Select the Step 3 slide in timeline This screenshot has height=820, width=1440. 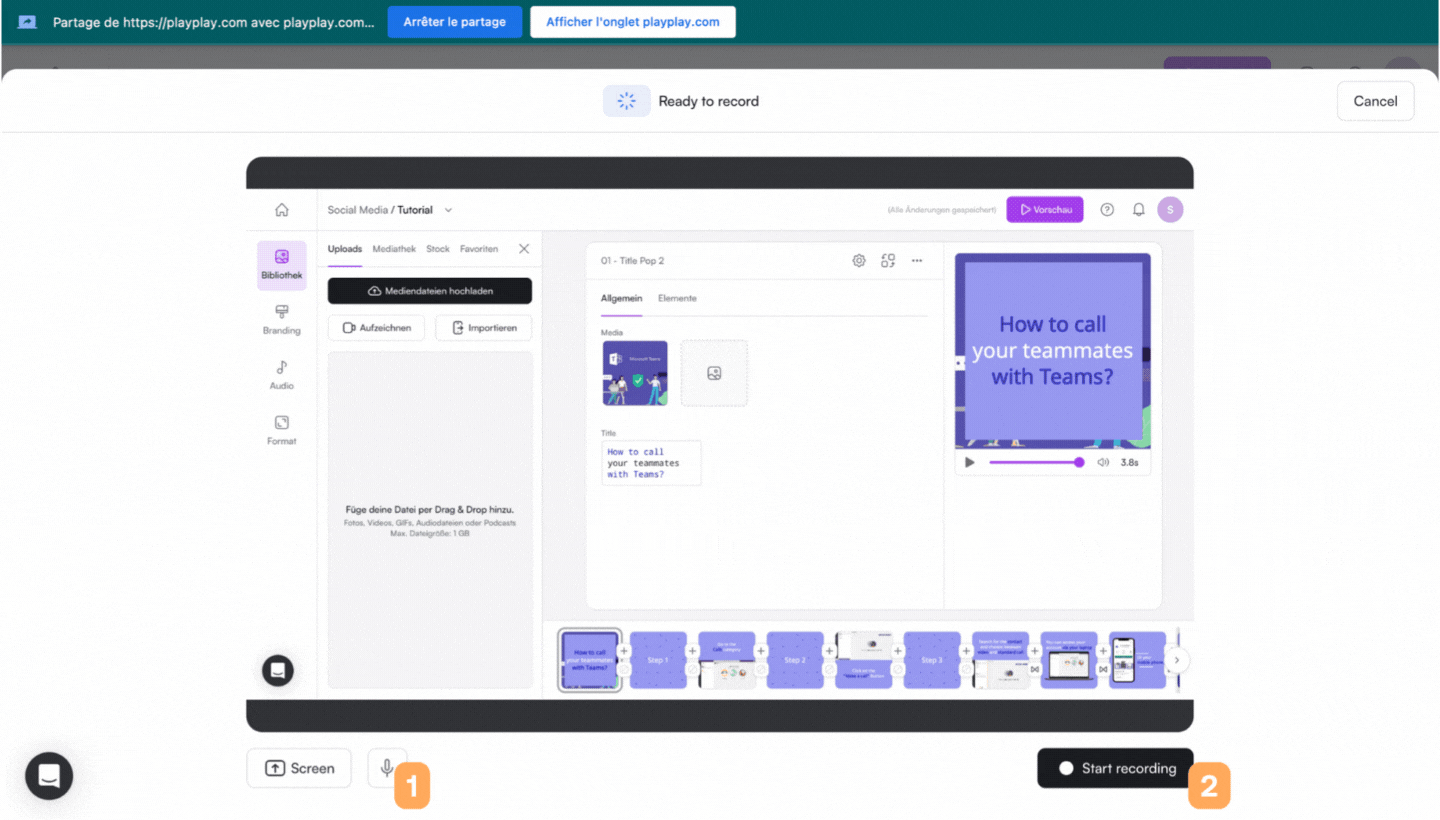pyautogui.click(x=932, y=660)
